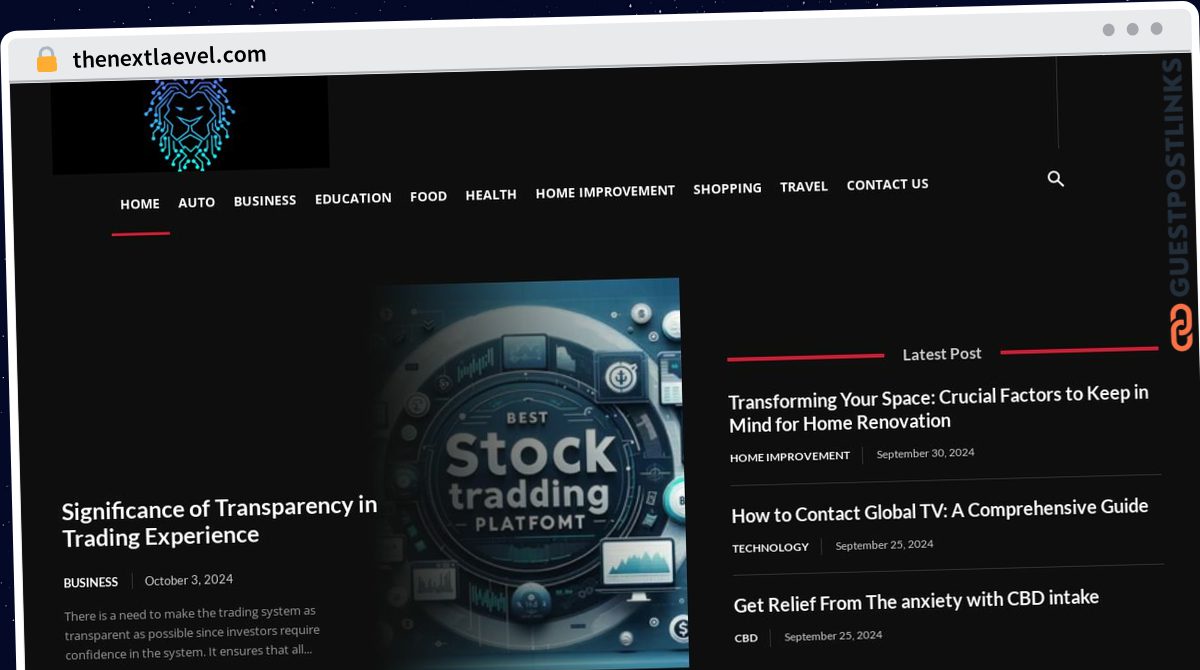1200x670 pixels.
Task: Click the October 3, 2024 date
Action: pos(189,580)
